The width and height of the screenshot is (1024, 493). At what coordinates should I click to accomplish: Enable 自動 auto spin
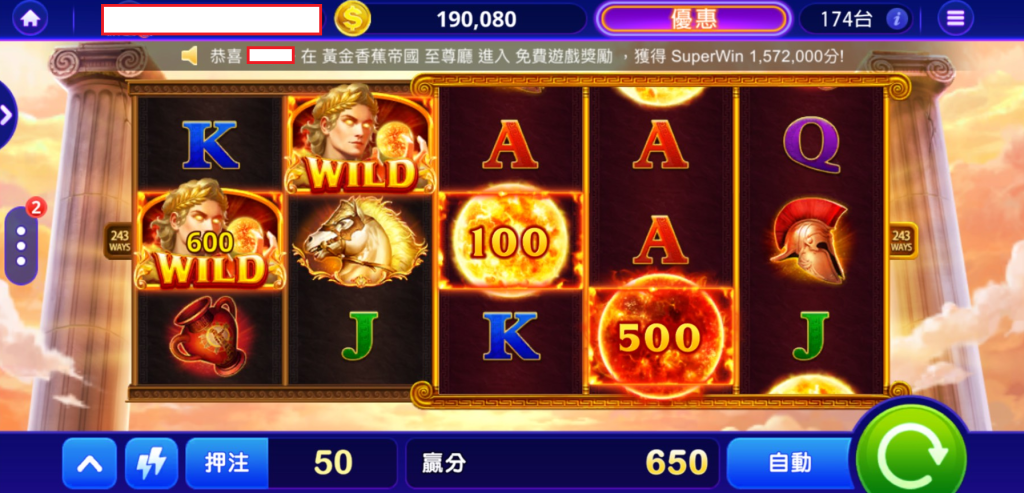790,463
